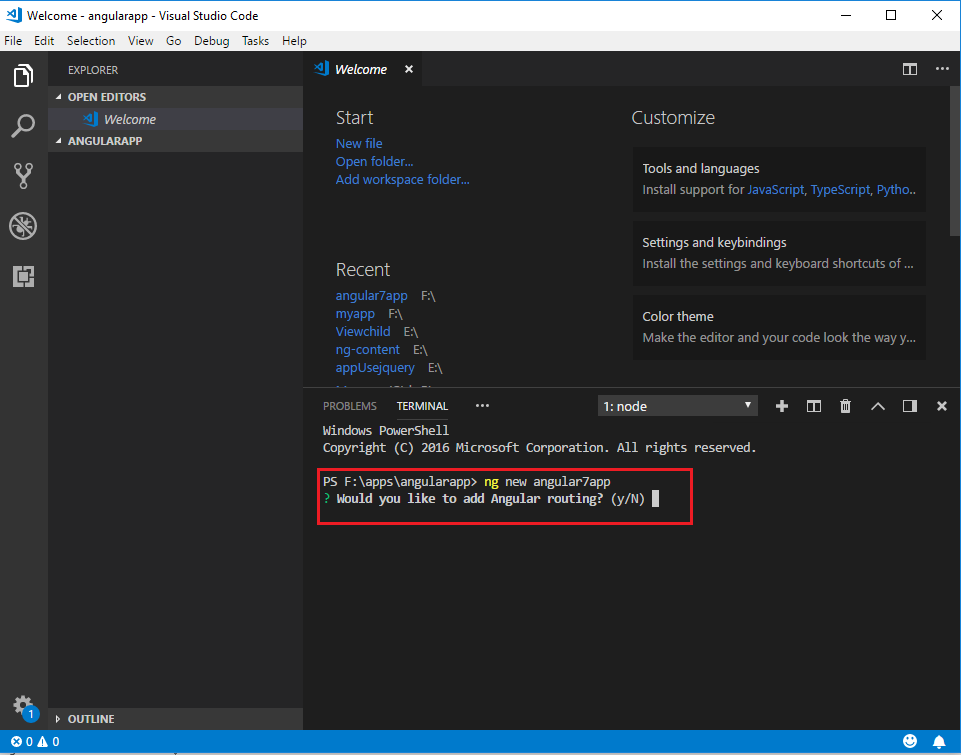Viewport: 961px width, 755px height.
Task: Open the Go menu
Action: click(x=173, y=40)
